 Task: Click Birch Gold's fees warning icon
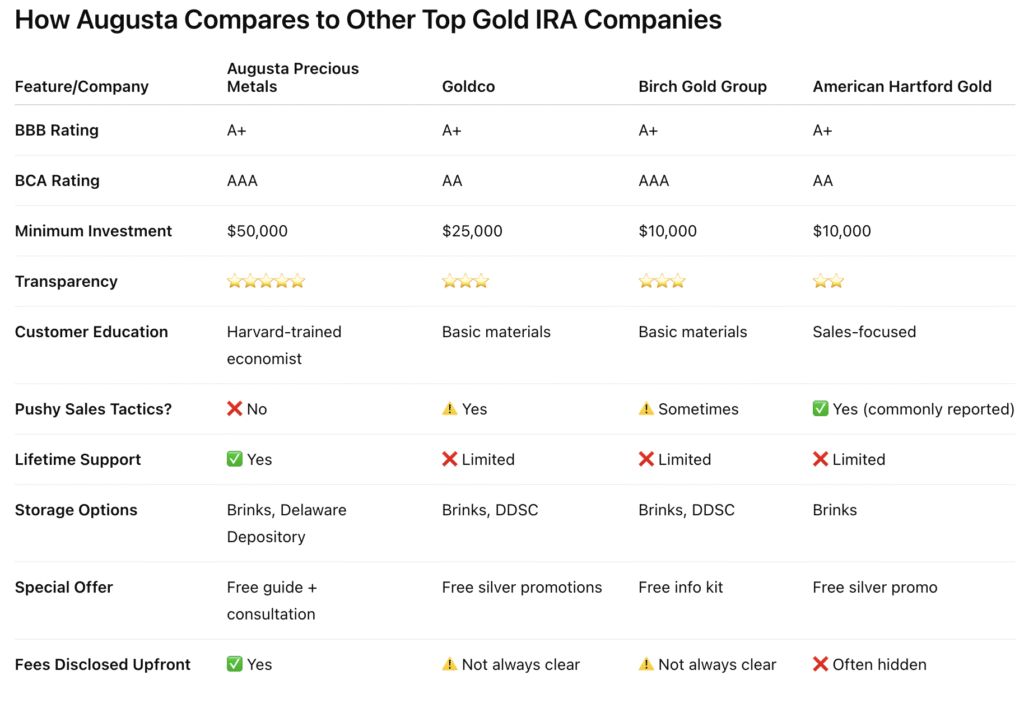point(647,664)
